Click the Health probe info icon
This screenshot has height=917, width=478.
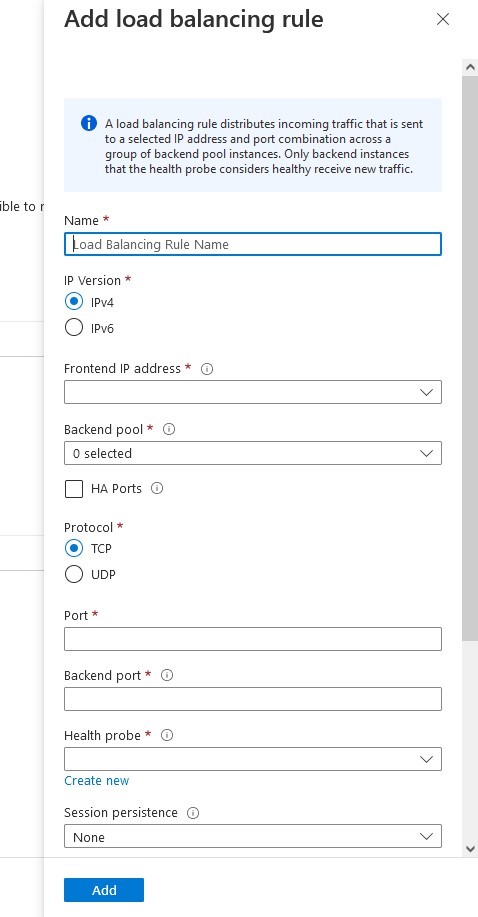(167, 736)
